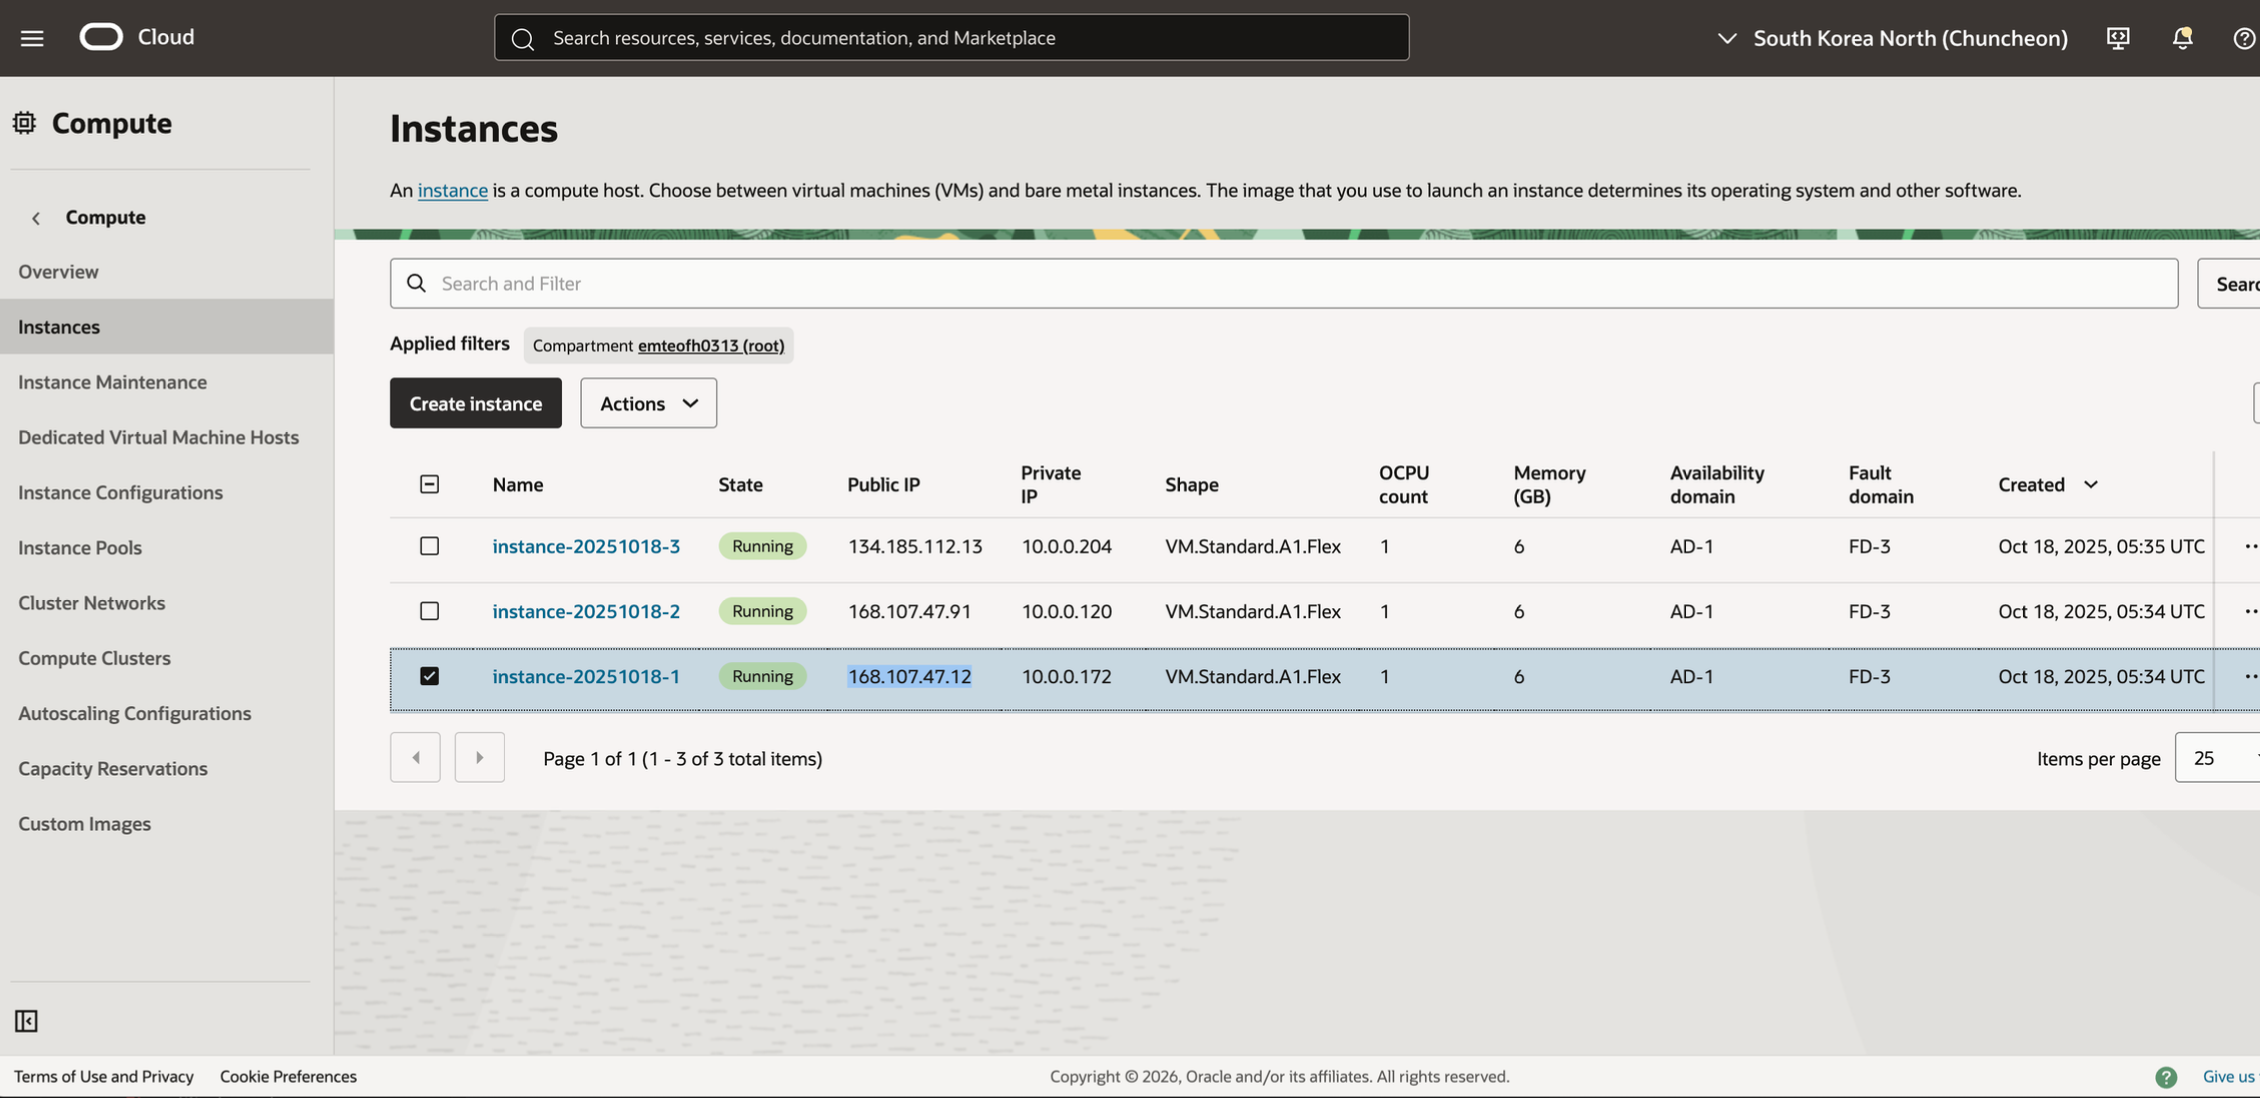
Task: Collapse the sidebar with bottom-left icon
Action: (26, 1021)
